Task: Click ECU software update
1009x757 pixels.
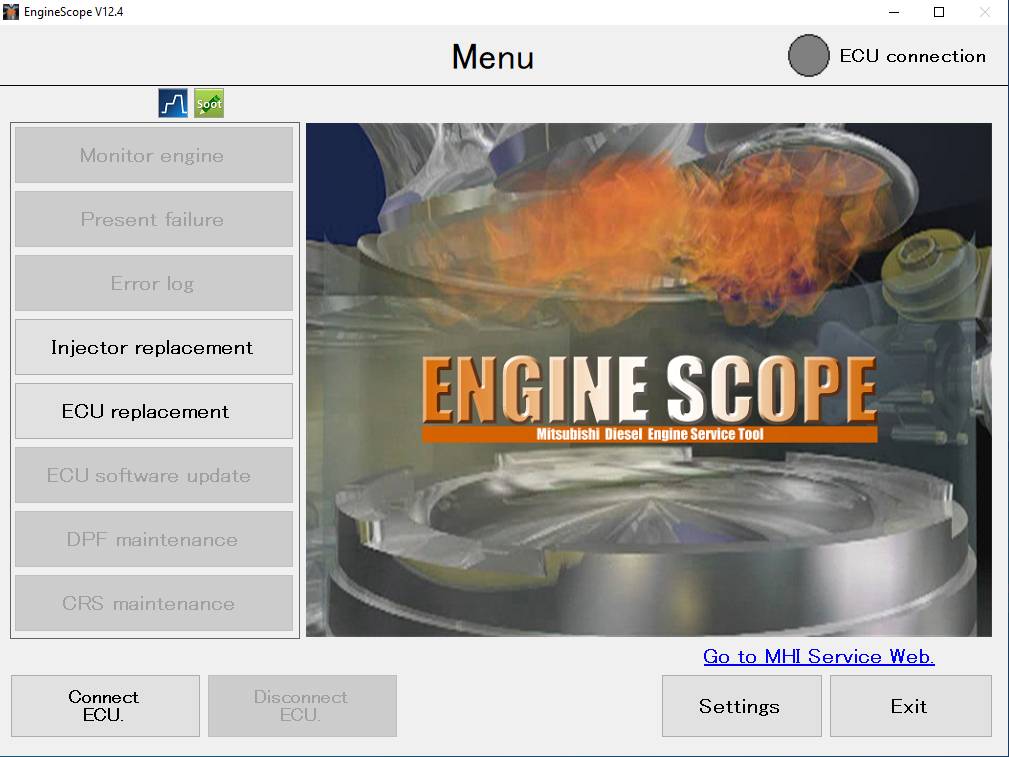Action: pos(153,475)
